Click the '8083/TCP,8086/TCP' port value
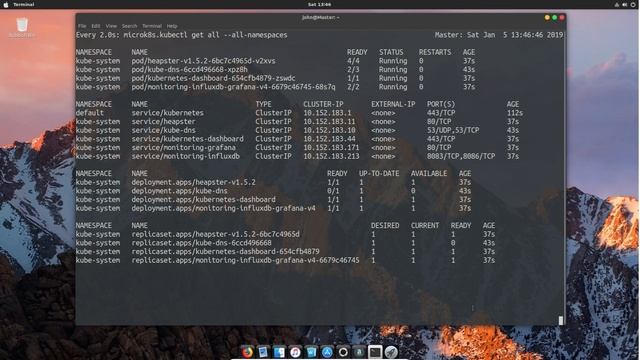 (461, 156)
